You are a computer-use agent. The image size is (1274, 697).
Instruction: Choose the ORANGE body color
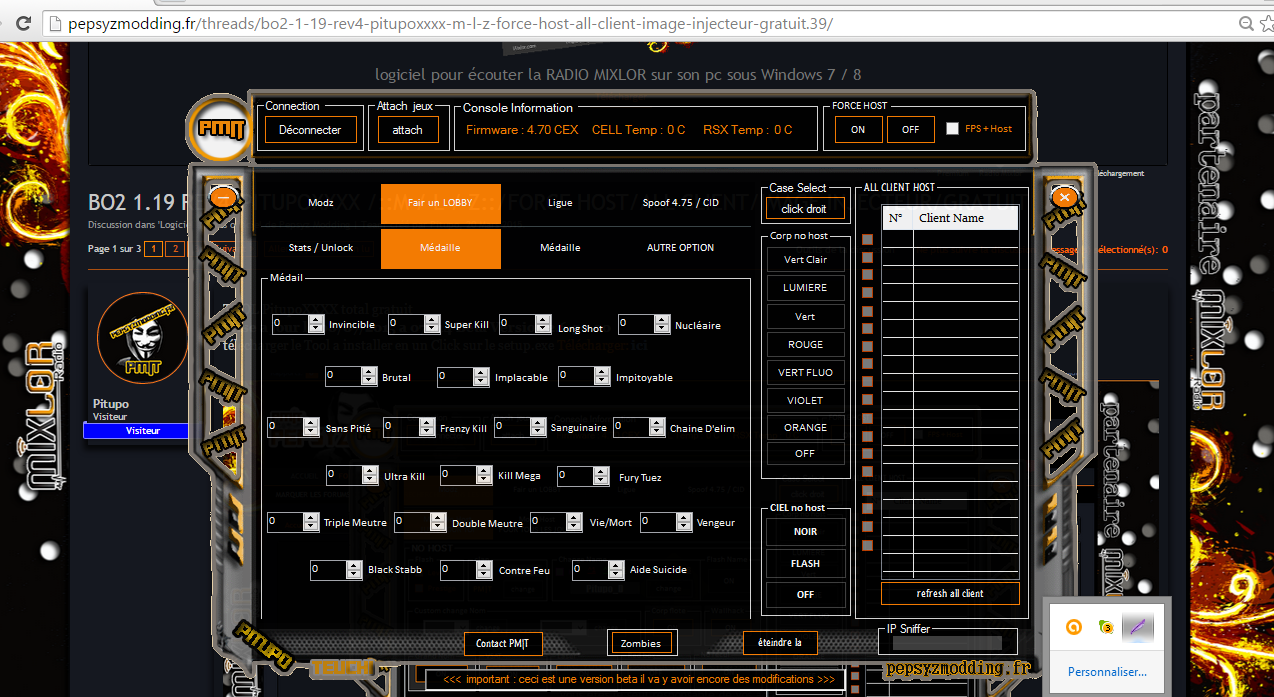point(806,428)
